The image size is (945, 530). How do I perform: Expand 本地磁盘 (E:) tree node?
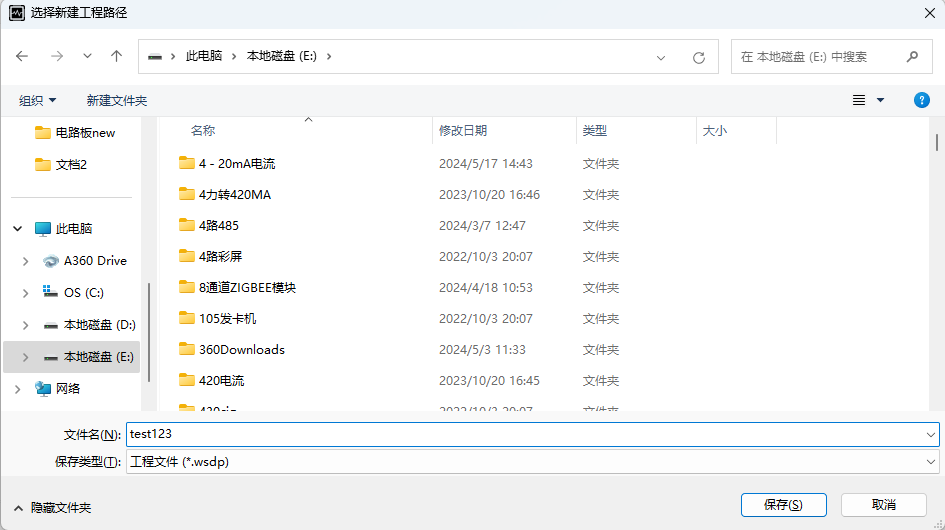[25, 357]
